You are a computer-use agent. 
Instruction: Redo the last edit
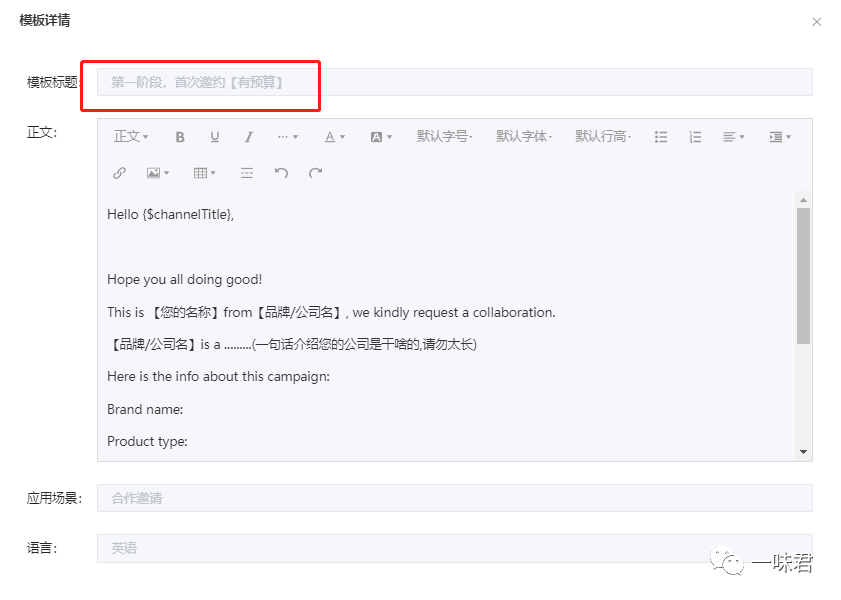(x=315, y=173)
